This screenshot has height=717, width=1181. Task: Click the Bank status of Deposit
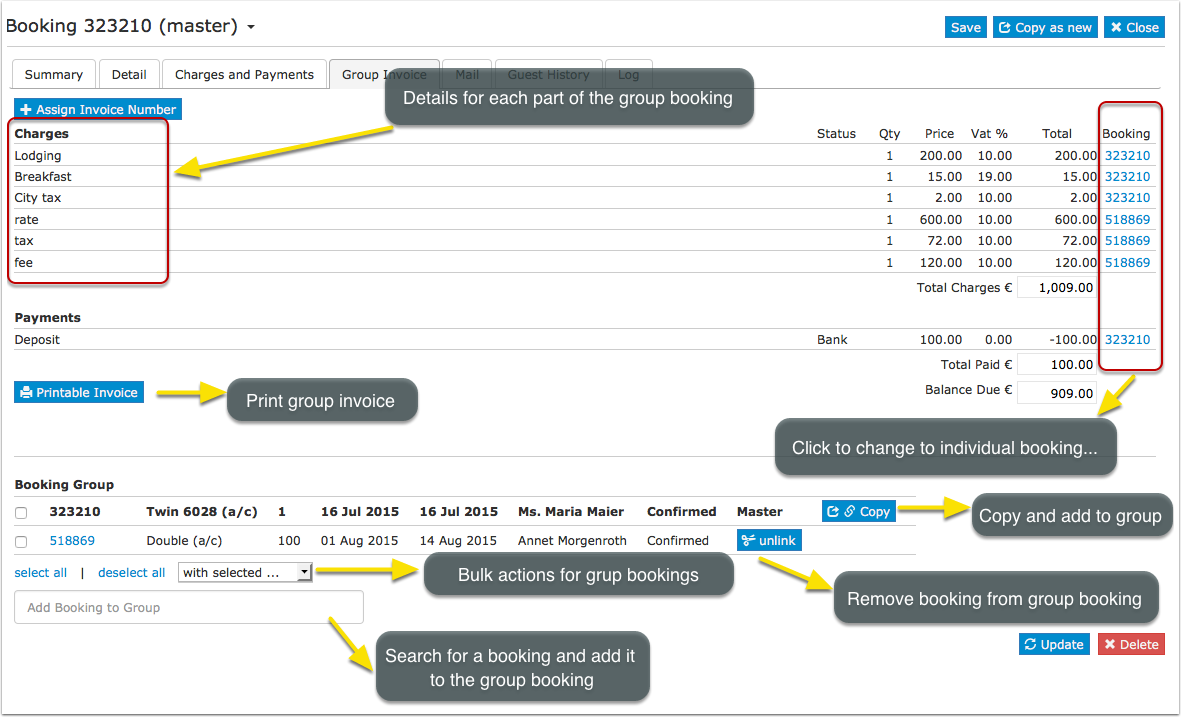pos(832,340)
